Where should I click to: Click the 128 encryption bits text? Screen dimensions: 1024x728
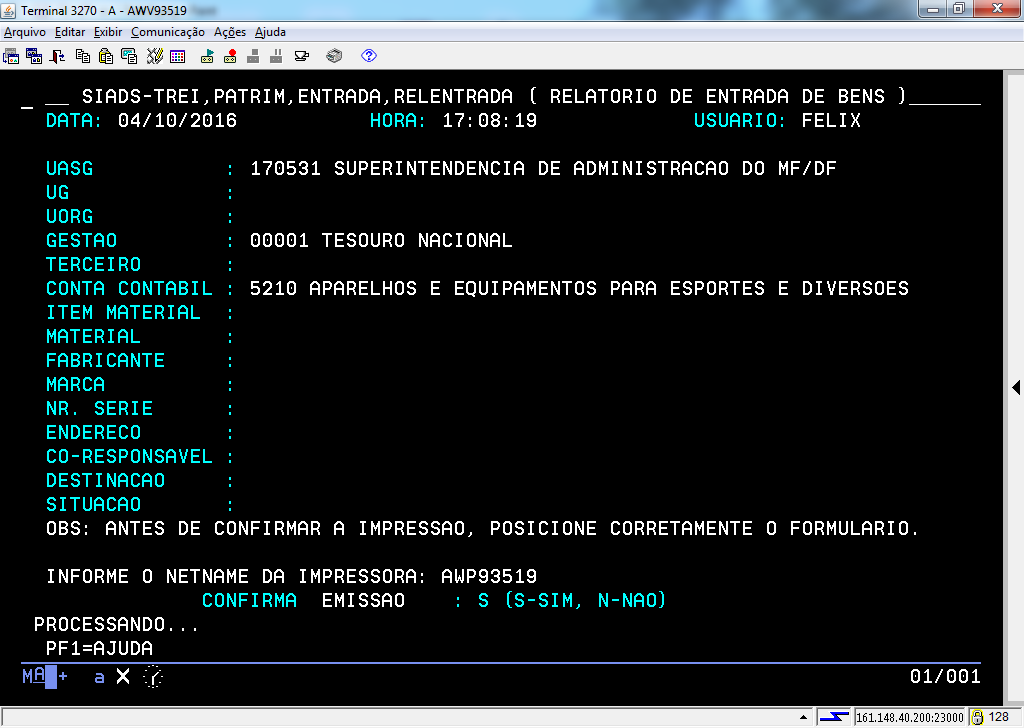click(999, 717)
